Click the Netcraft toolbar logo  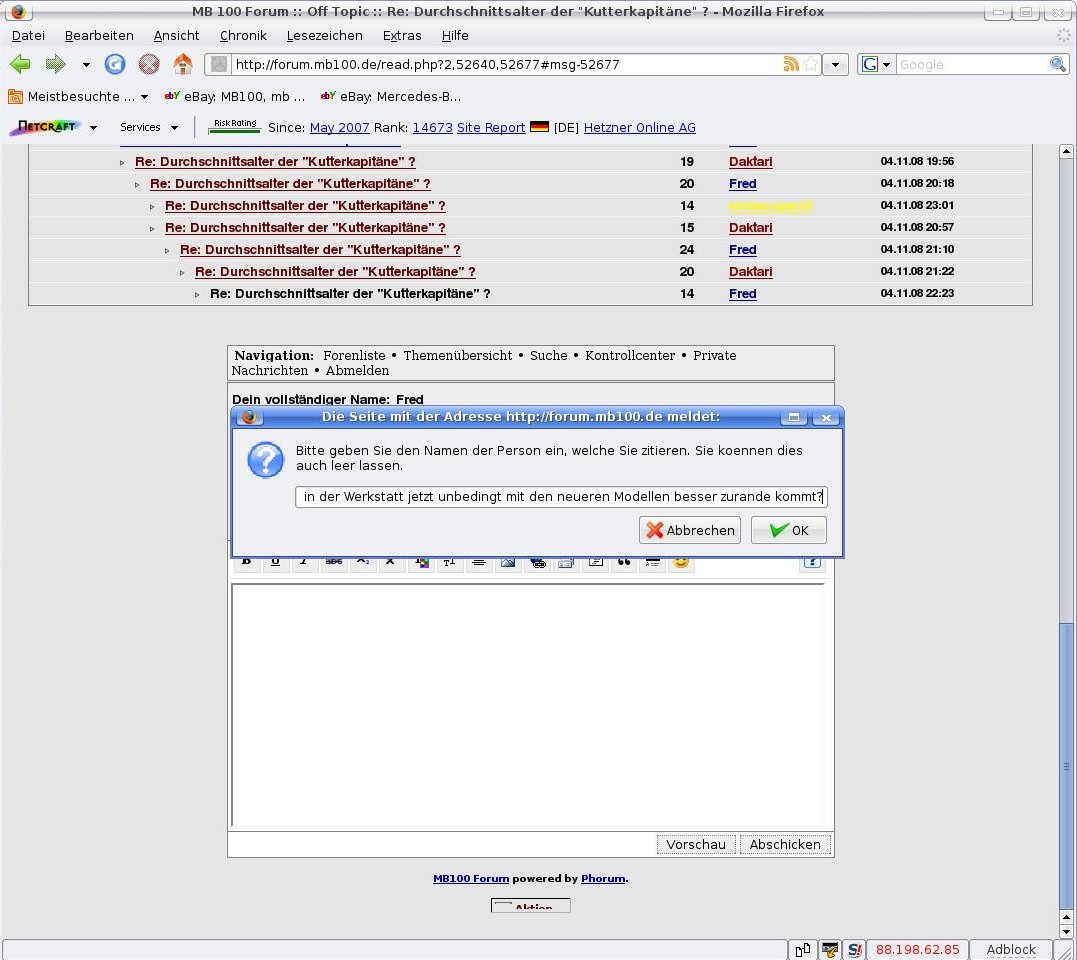45,127
